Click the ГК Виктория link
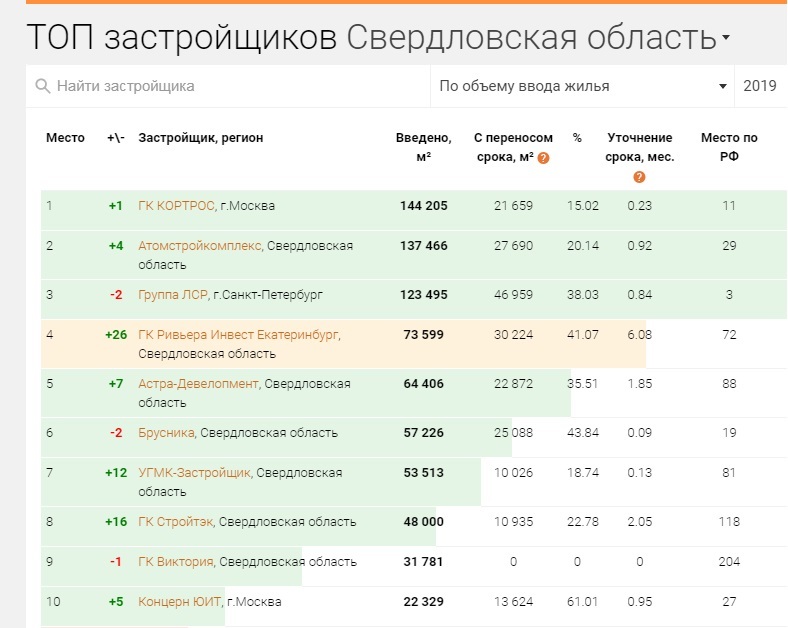The width and height of the screenshot is (788, 628). (x=175, y=562)
